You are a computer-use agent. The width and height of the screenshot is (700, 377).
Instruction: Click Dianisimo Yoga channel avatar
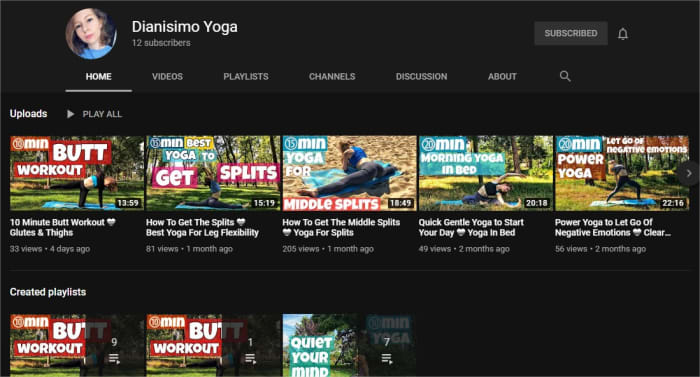[x=92, y=34]
